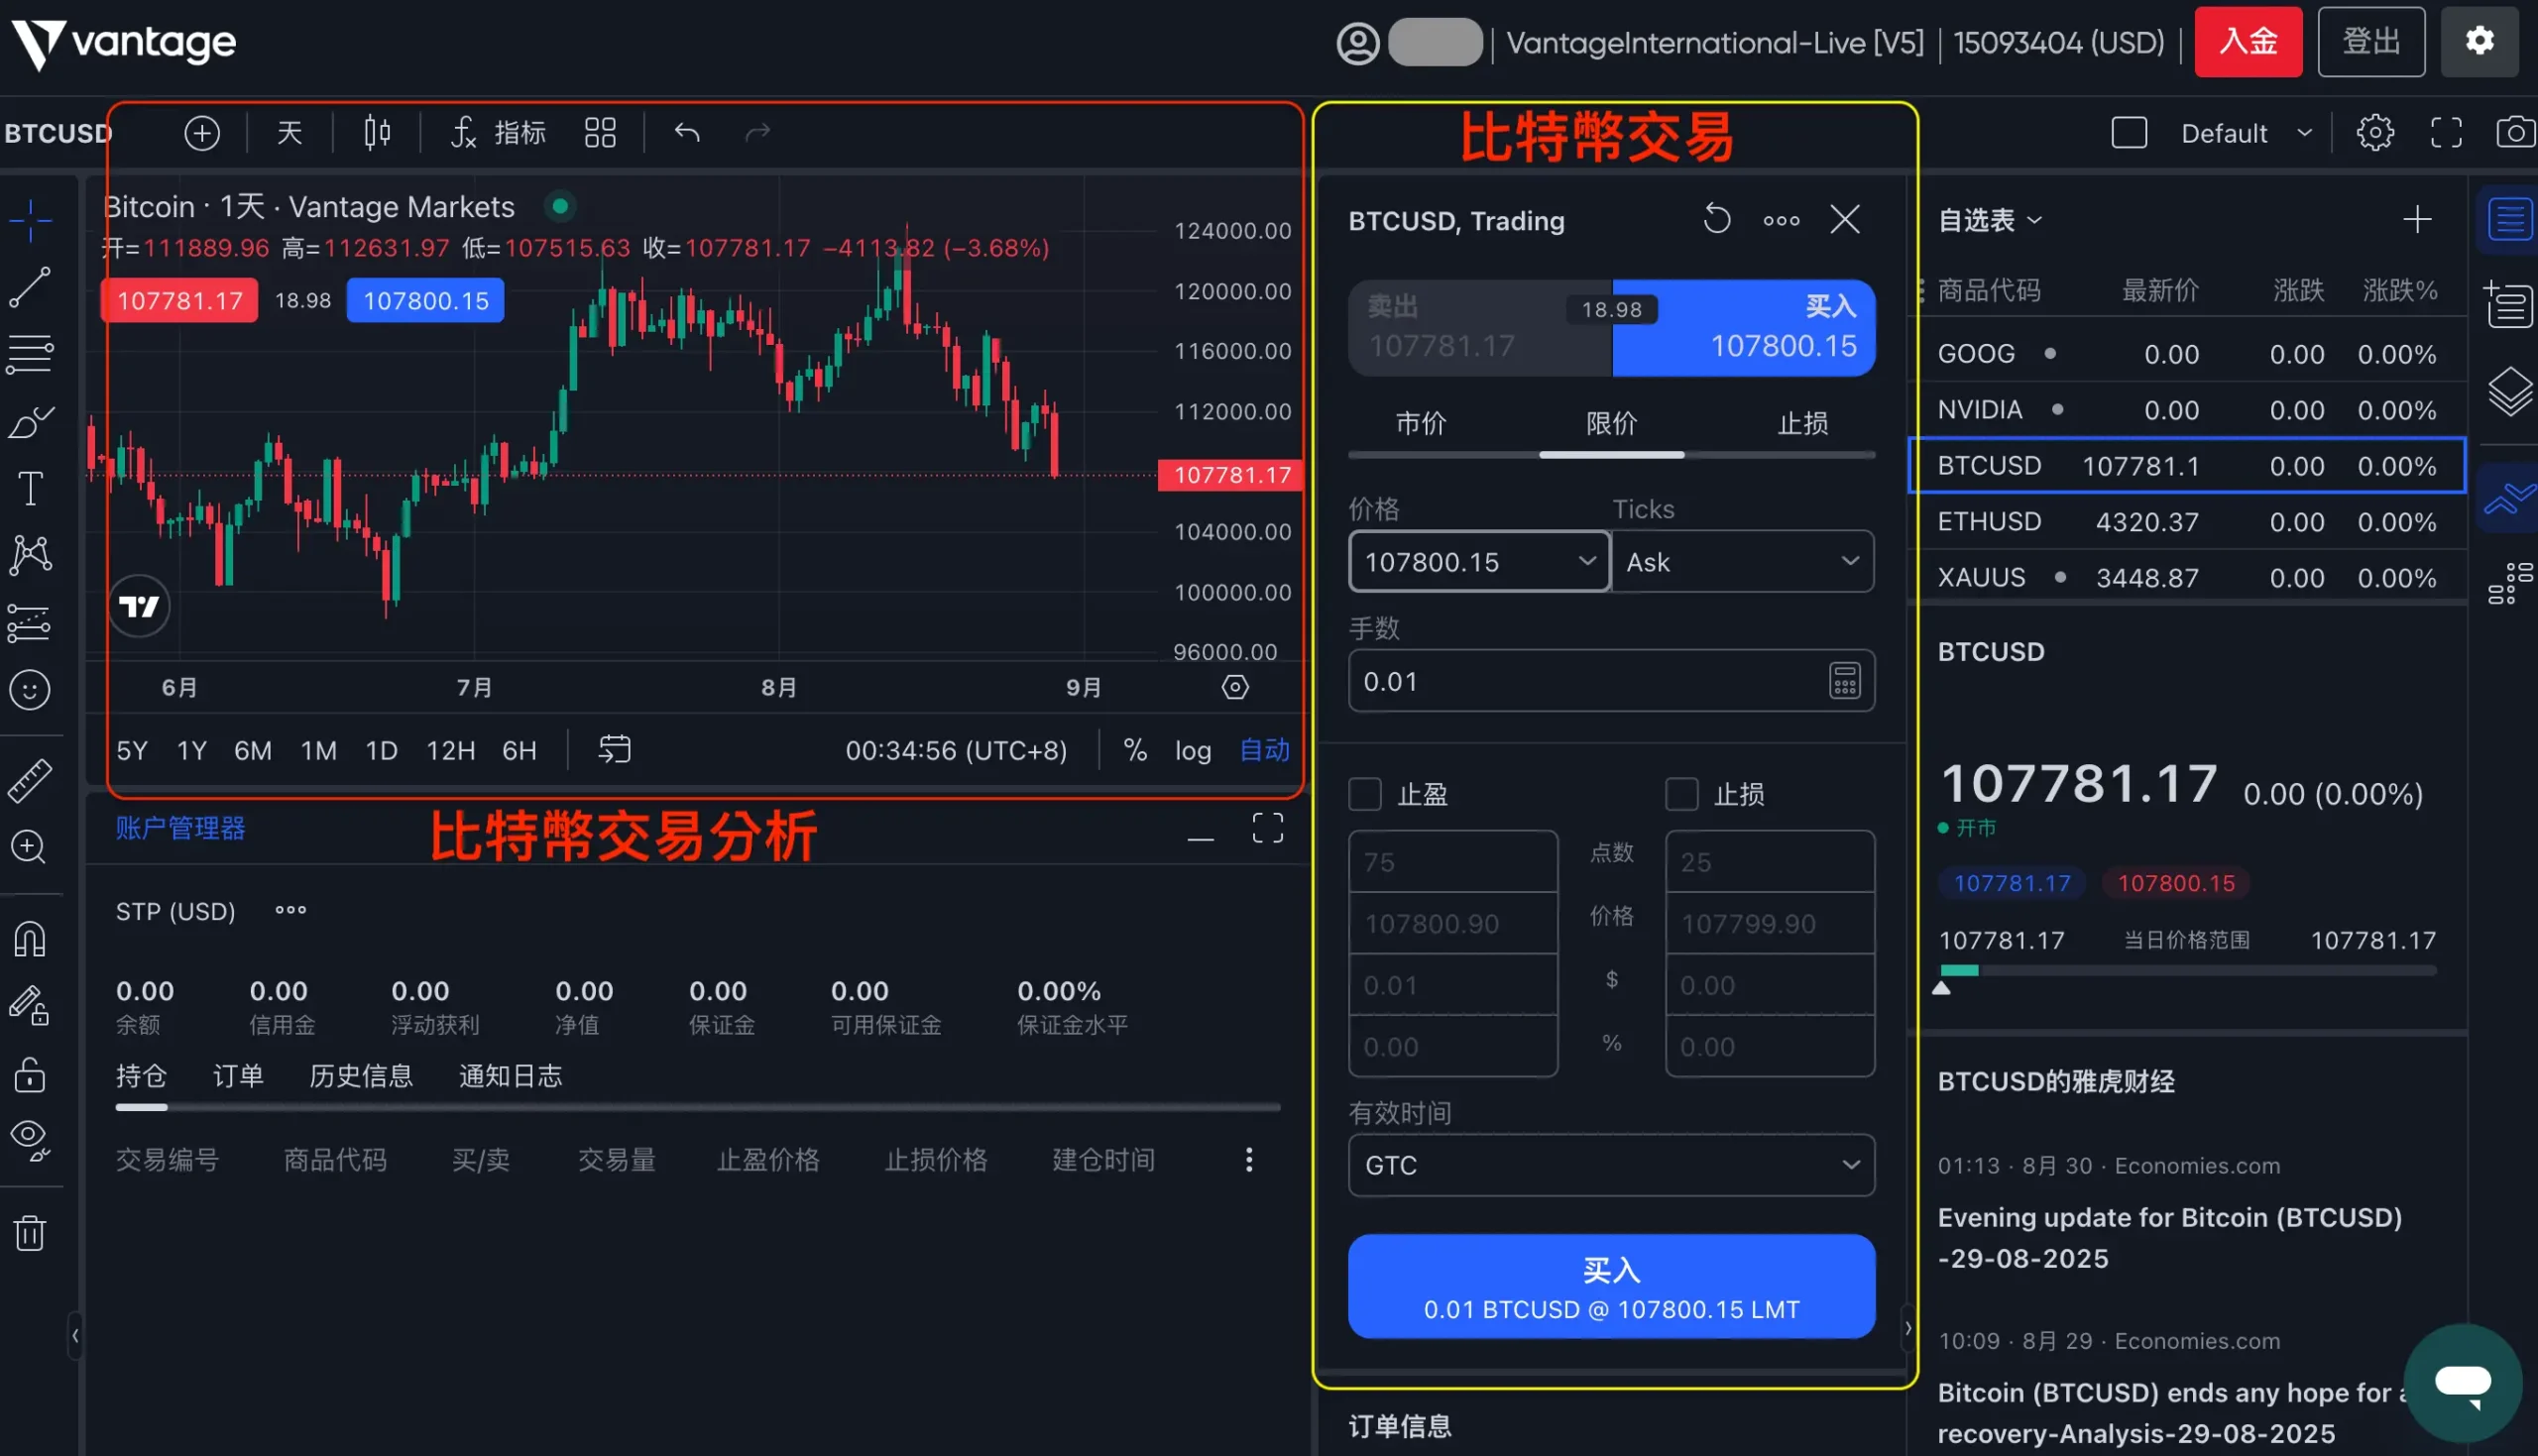Click the trash delete drawings icon
The width and height of the screenshot is (2538, 1456).
pos(30,1233)
